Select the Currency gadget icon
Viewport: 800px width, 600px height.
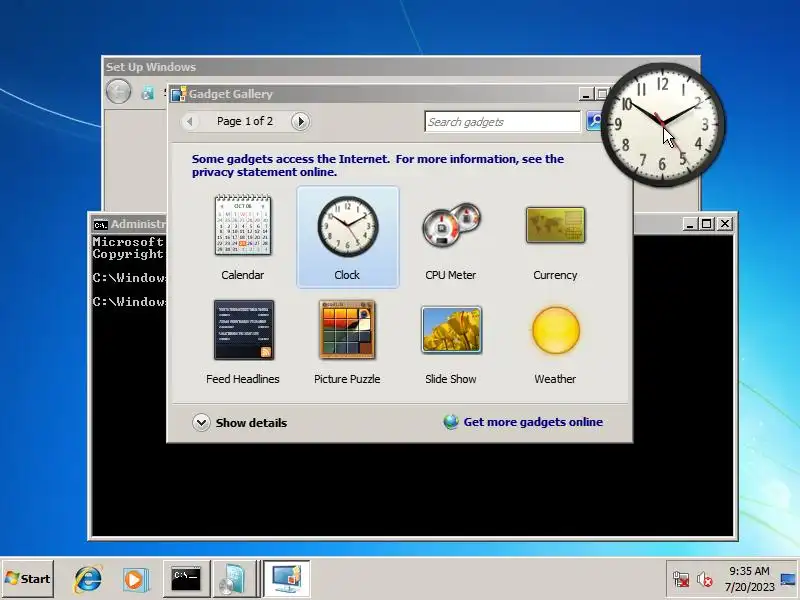[555, 225]
